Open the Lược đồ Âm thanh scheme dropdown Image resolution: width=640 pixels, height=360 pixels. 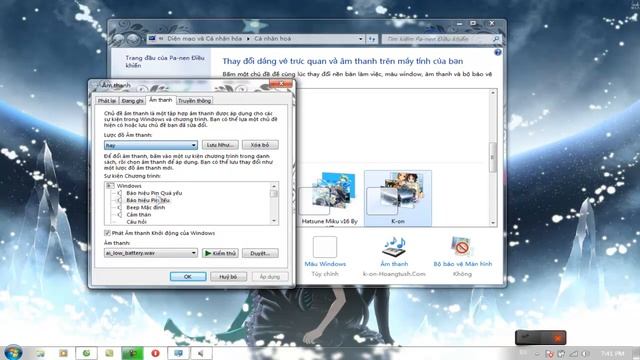(x=151, y=145)
